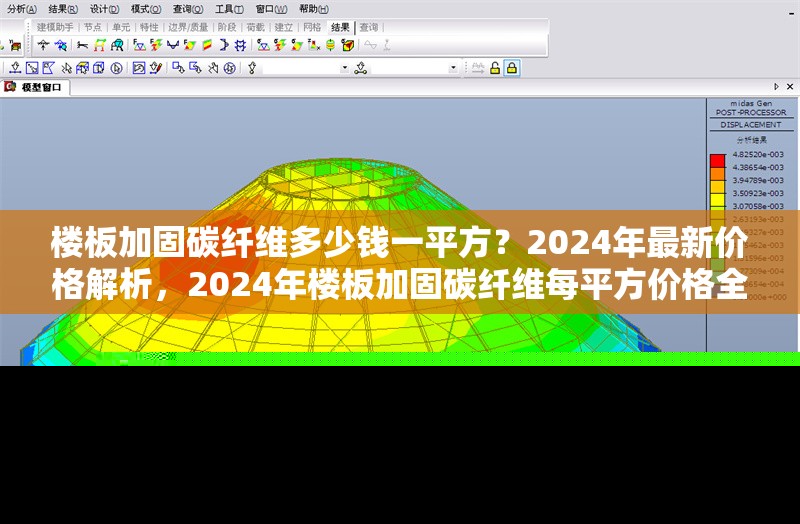Open the 工具(T) menu
This screenshot has height=524, width=800.
click(x=229, y=9)
